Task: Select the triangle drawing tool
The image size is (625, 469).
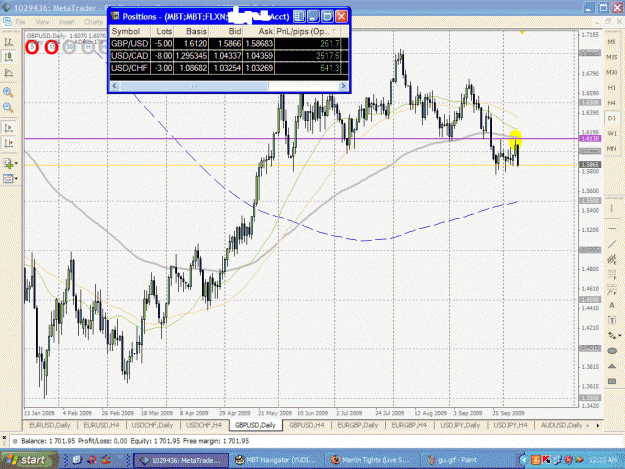Action: tap(612, 366)
